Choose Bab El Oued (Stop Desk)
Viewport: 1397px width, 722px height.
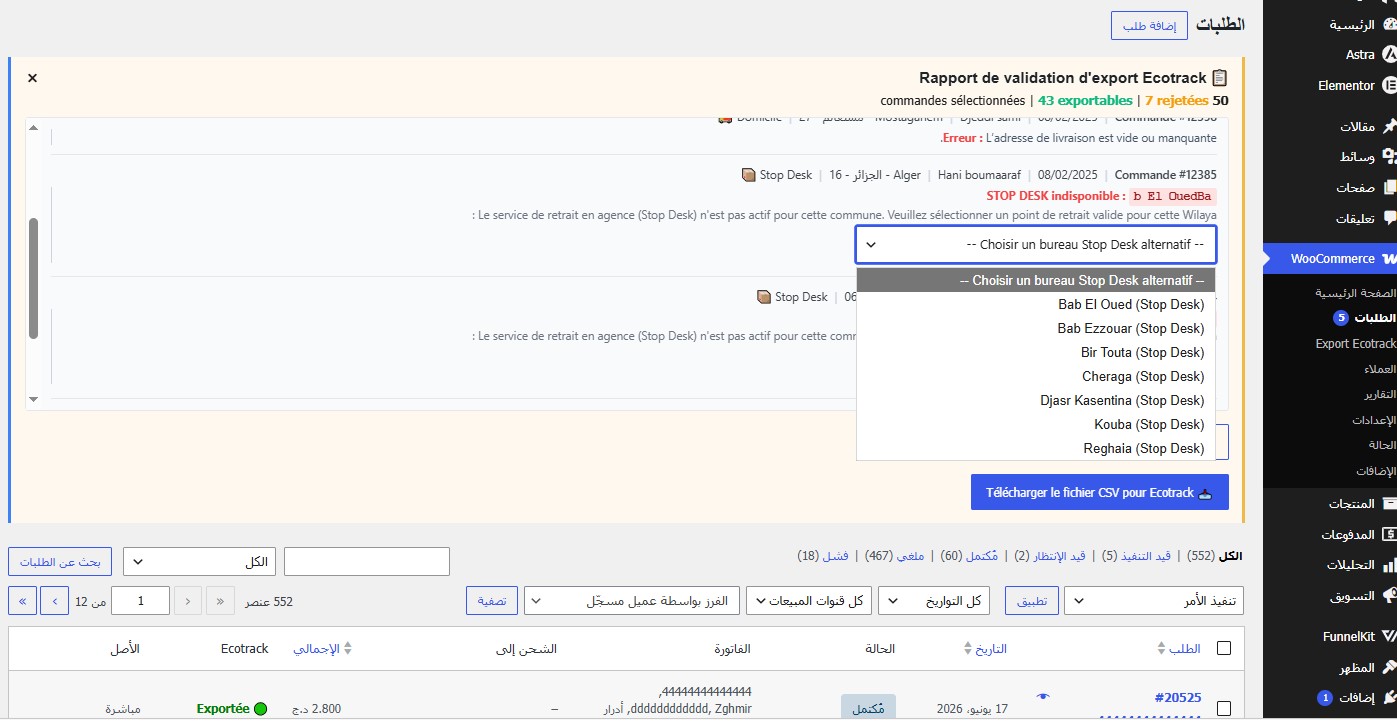point(1036,304)
